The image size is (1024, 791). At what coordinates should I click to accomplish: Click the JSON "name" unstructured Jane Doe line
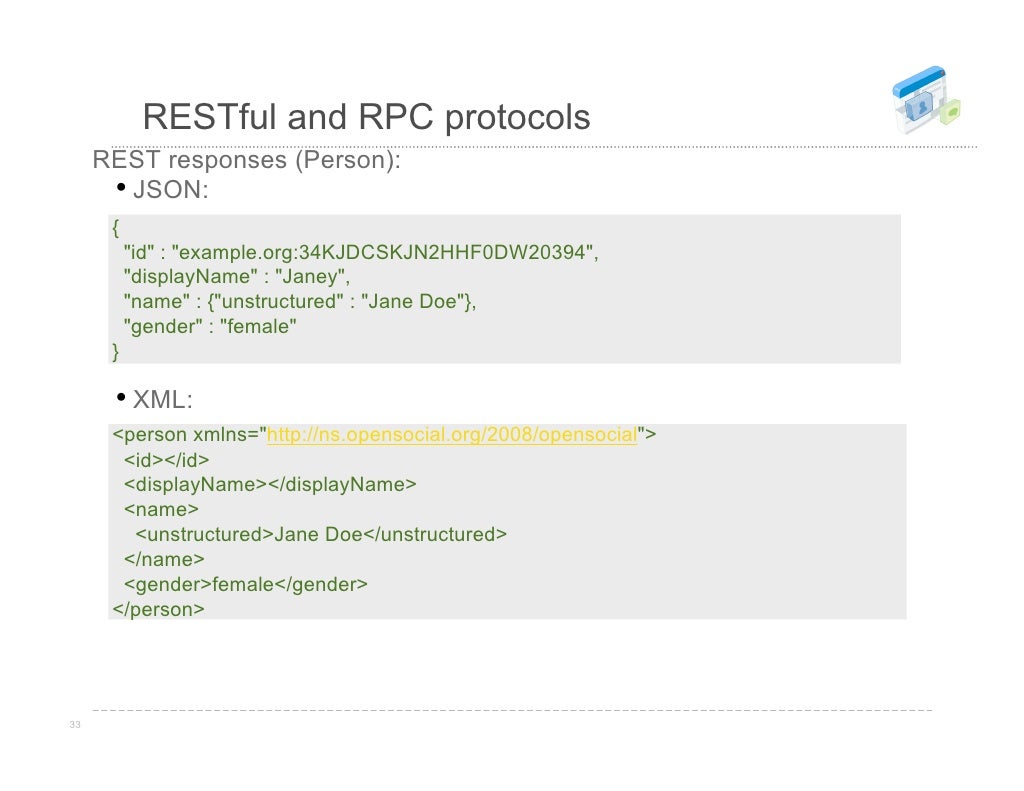click(299, 302)
